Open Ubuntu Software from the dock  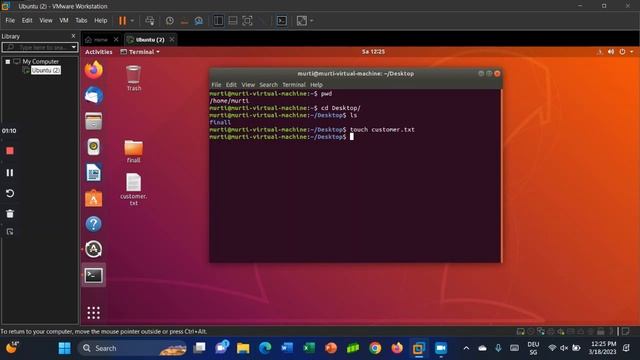point(93,198)
